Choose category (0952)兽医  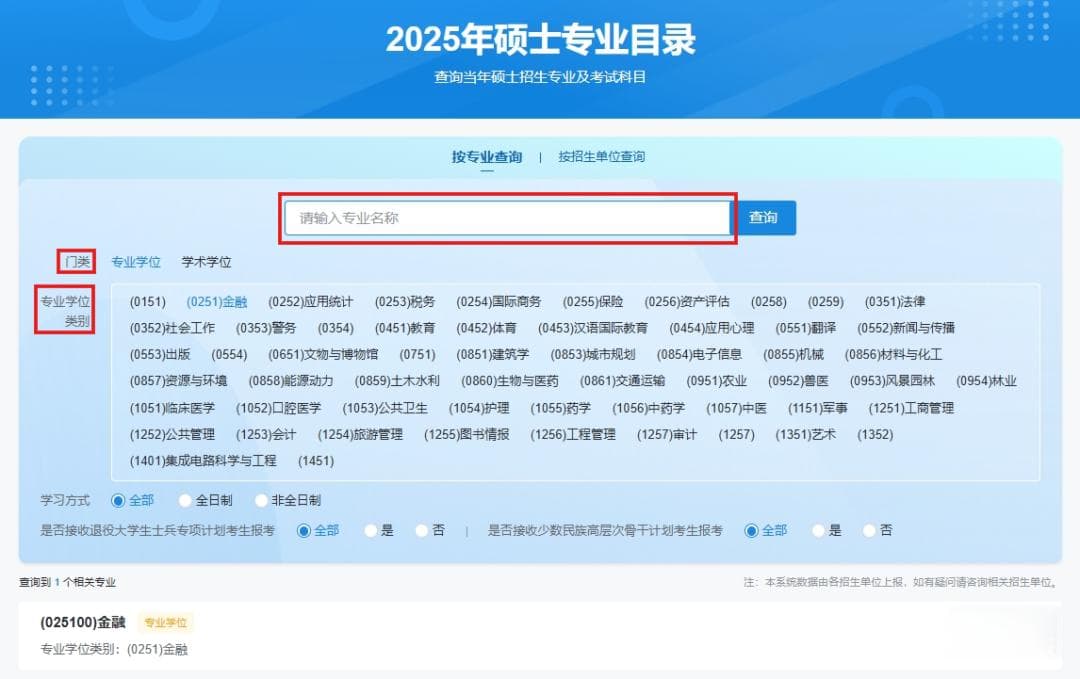click(x=798, y=381)
